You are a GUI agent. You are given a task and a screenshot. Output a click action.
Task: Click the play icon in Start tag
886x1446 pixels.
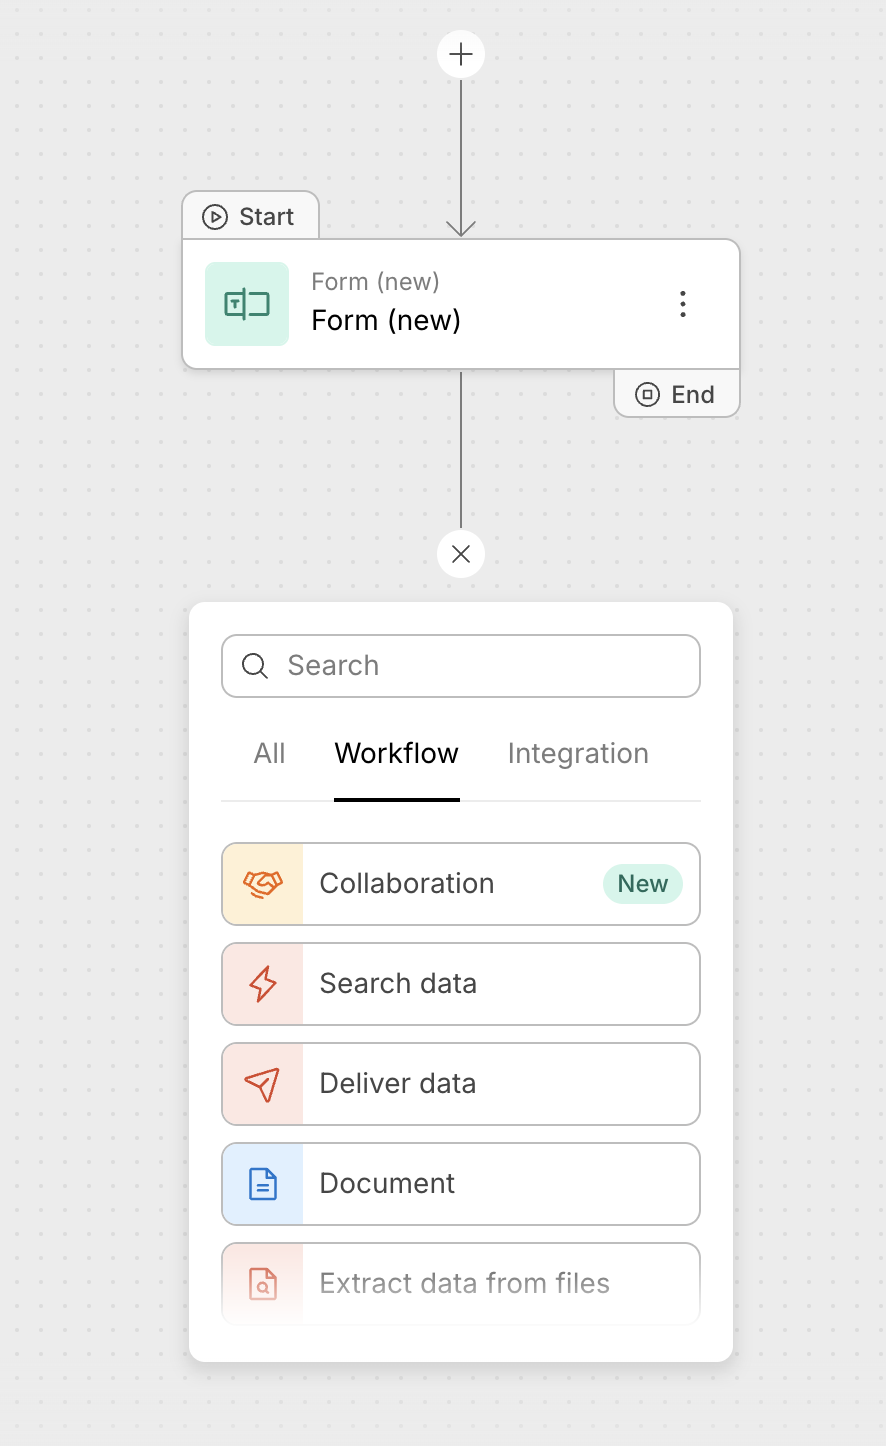[x=215, y=217]
